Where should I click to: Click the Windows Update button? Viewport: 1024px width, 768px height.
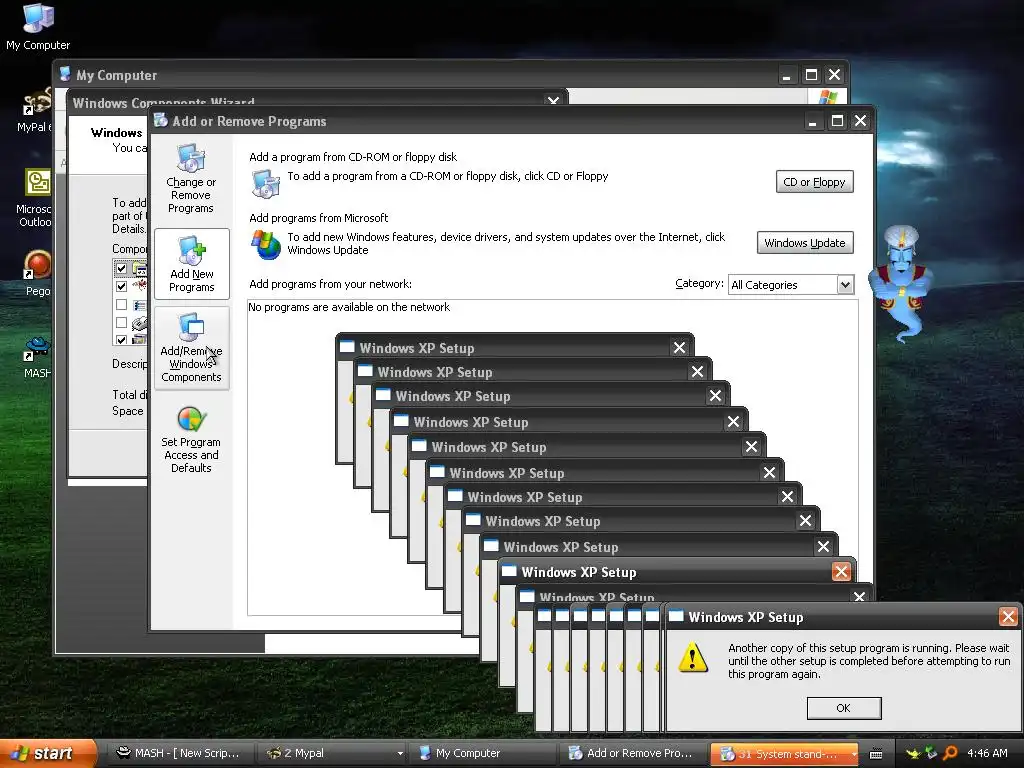coord(805,243)
